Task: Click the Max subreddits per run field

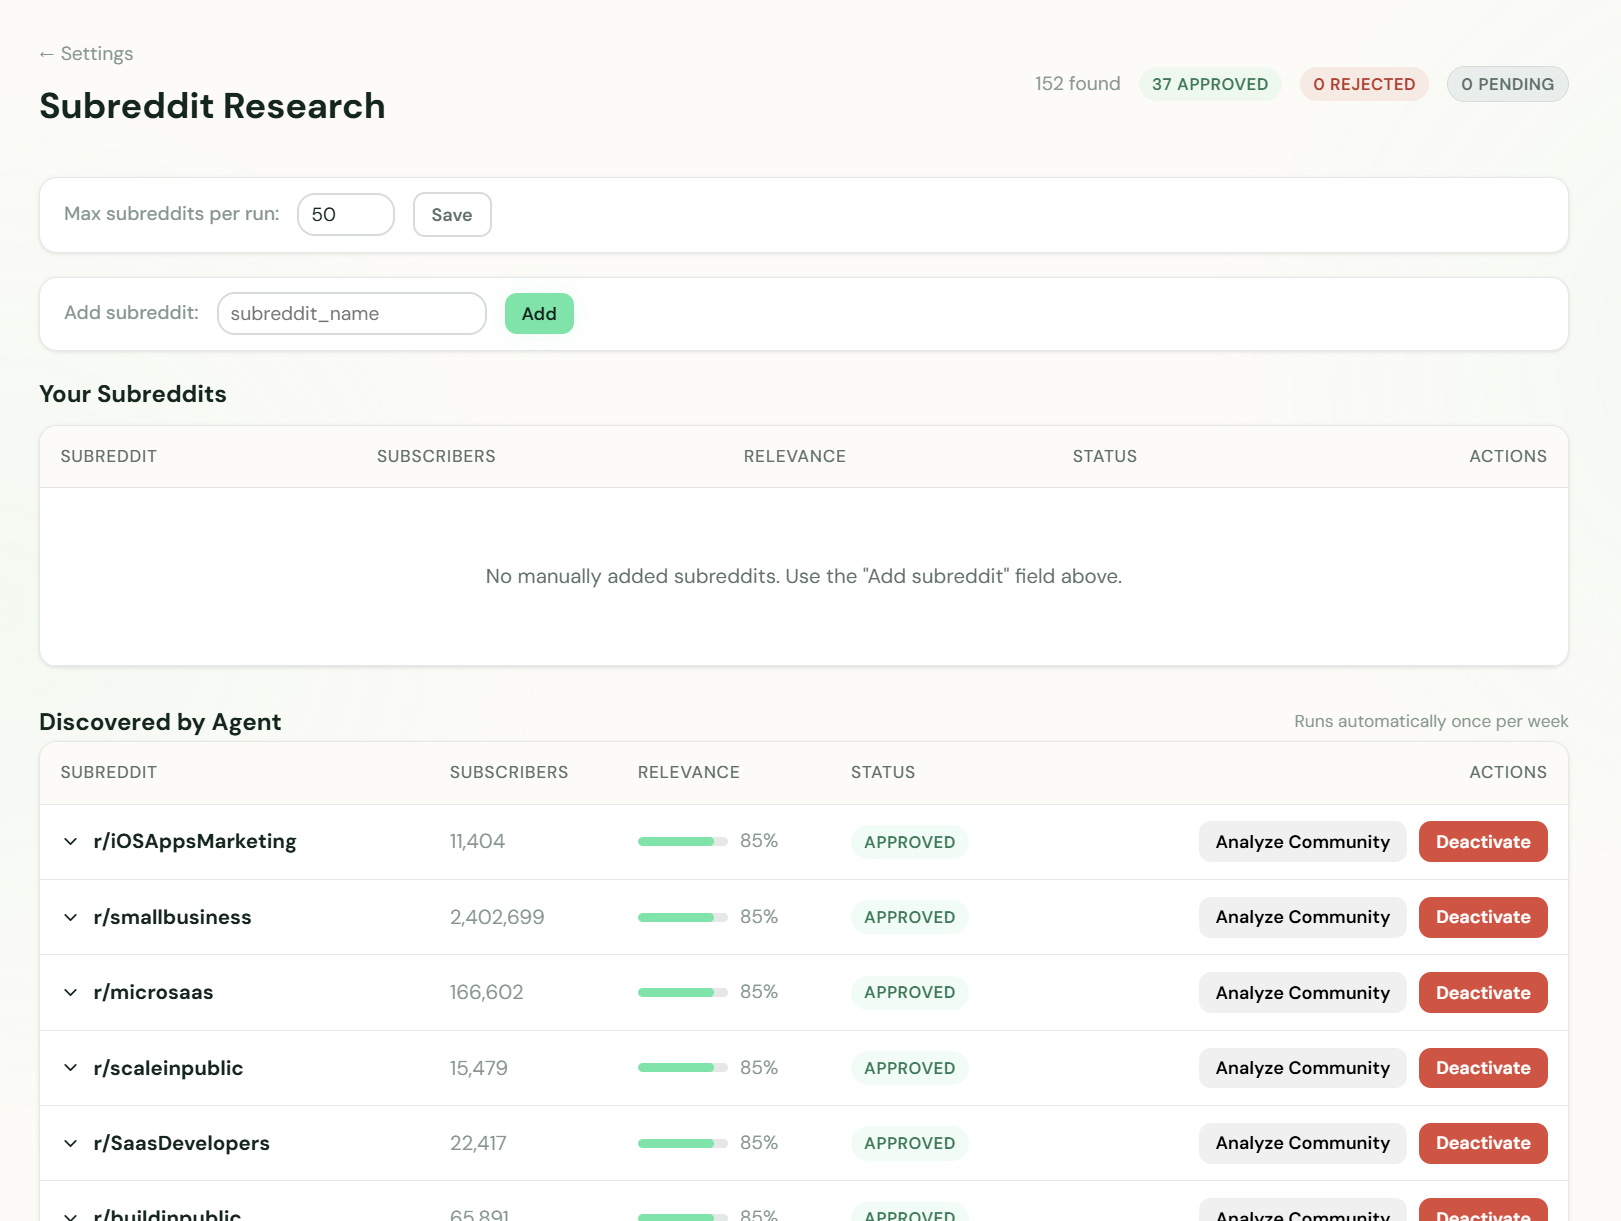Action: (345, 215)
